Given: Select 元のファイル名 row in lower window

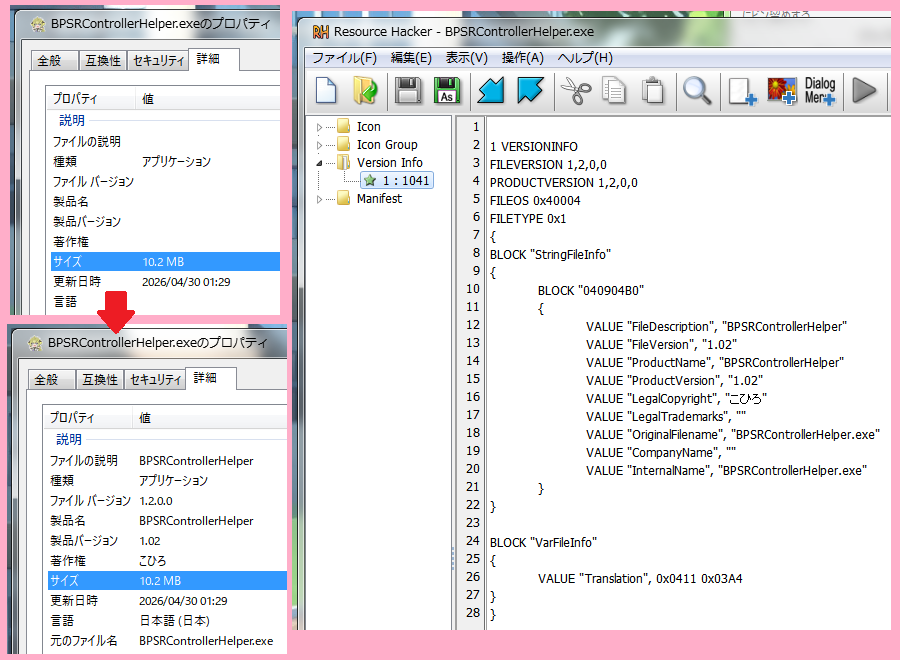Looking at the screenshot, I should click(167, 641).
